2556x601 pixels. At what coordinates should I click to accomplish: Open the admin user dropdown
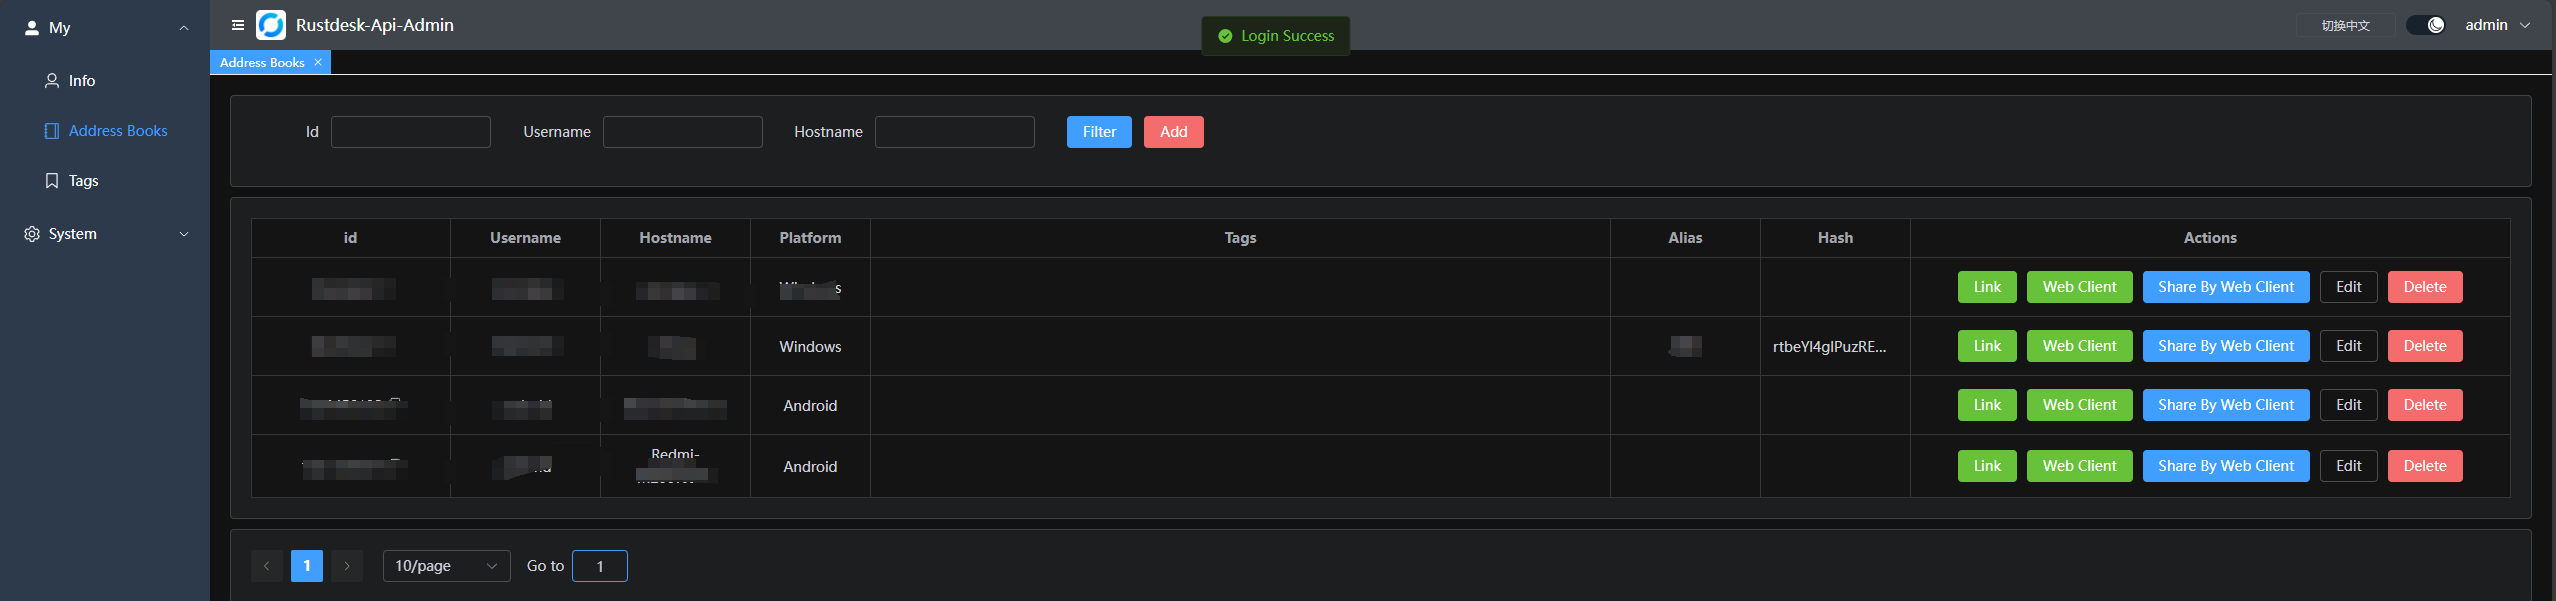tap(2497, 25)
